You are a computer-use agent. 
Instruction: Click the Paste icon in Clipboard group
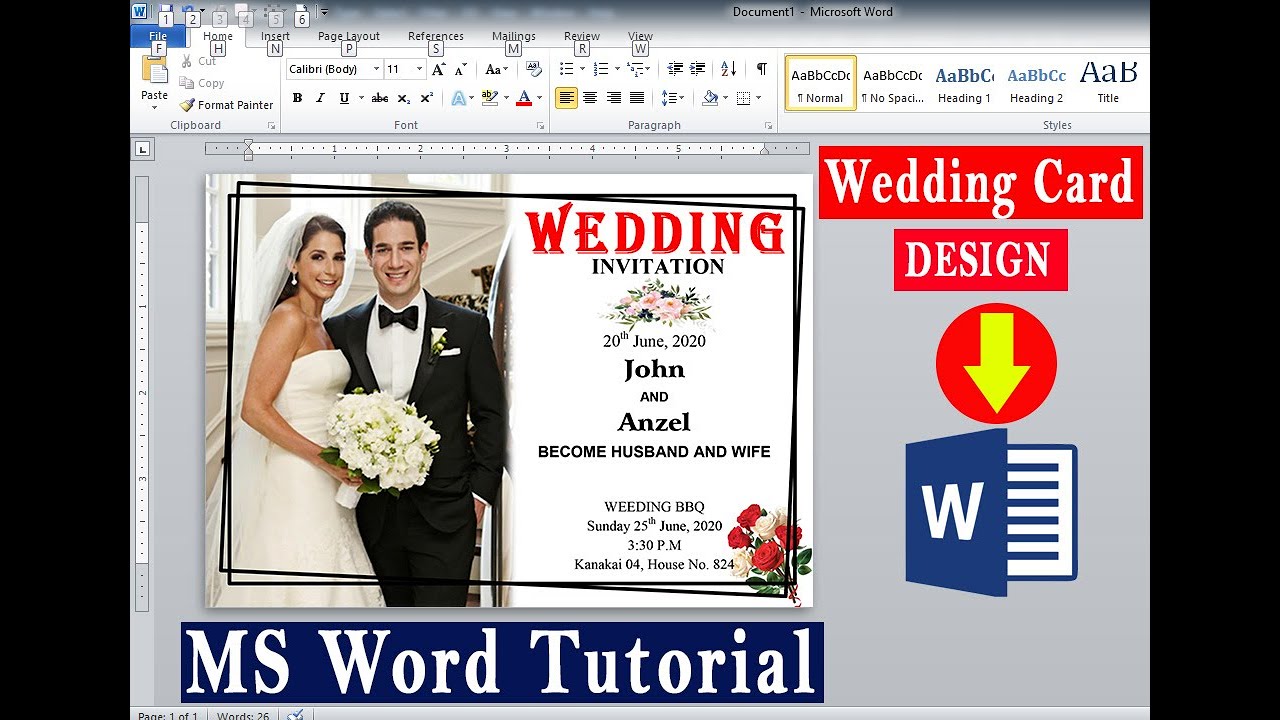point(155,70)
